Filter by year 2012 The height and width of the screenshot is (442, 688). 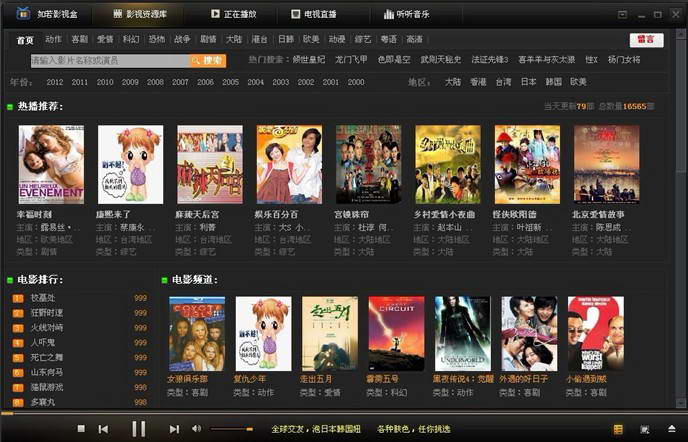pos(55,82)
